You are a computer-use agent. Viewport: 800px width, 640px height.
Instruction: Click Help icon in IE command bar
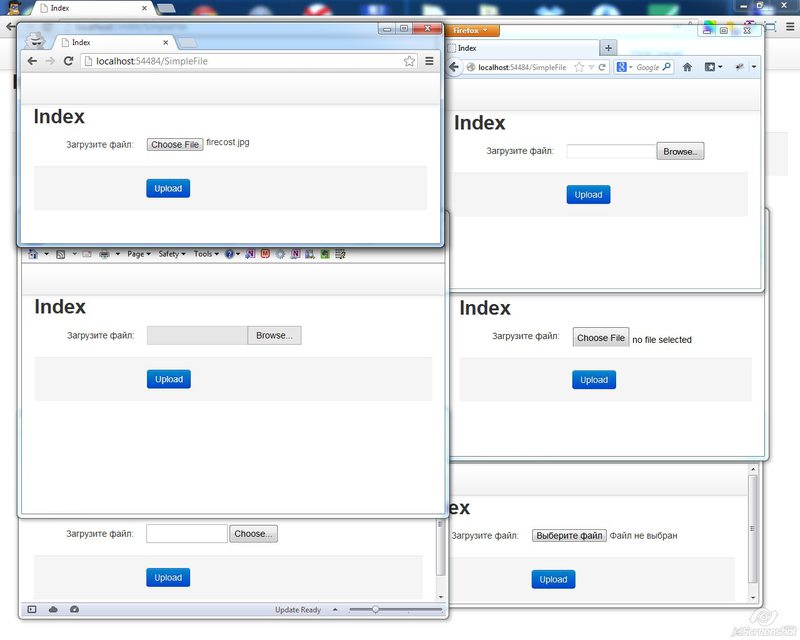pyautogui.click(x=230, y=254)
